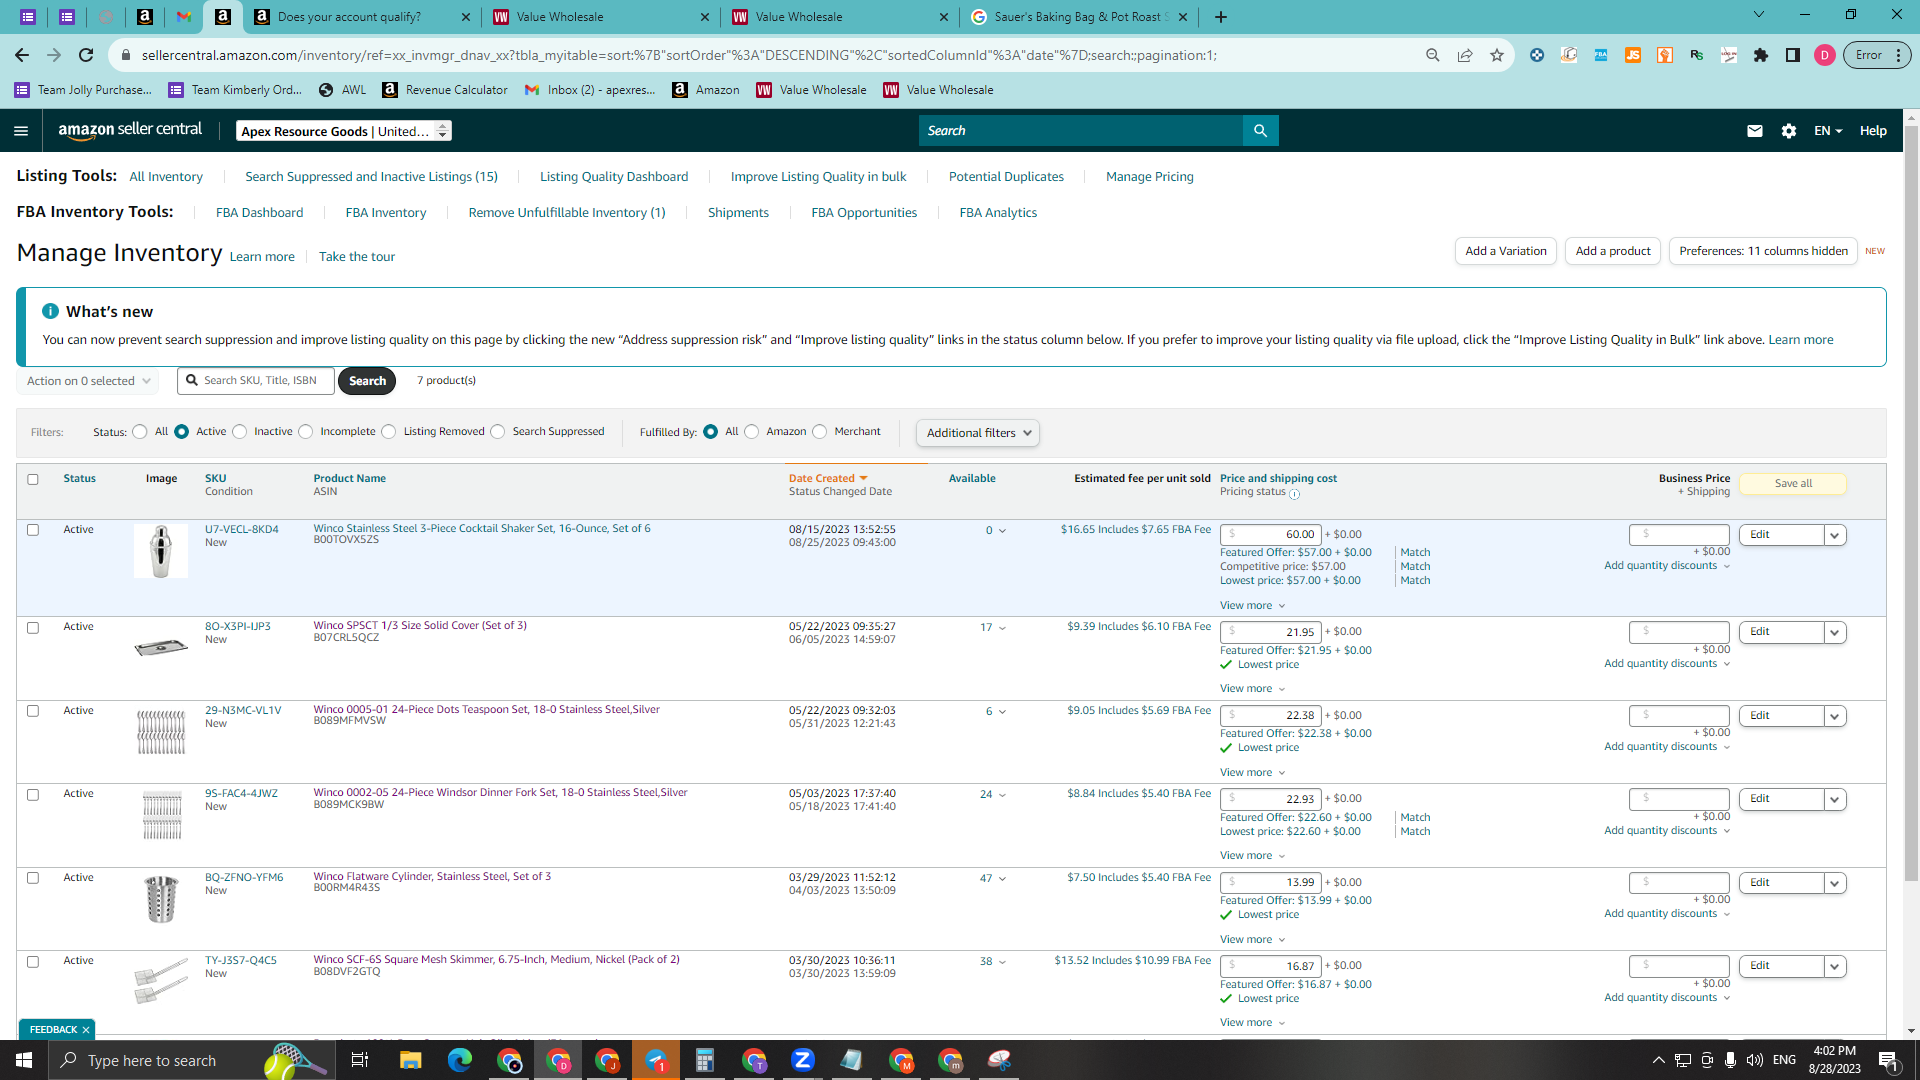Click the magnifier search button in Seller Central
1920x1080 pixels.
coord(1260,131)
